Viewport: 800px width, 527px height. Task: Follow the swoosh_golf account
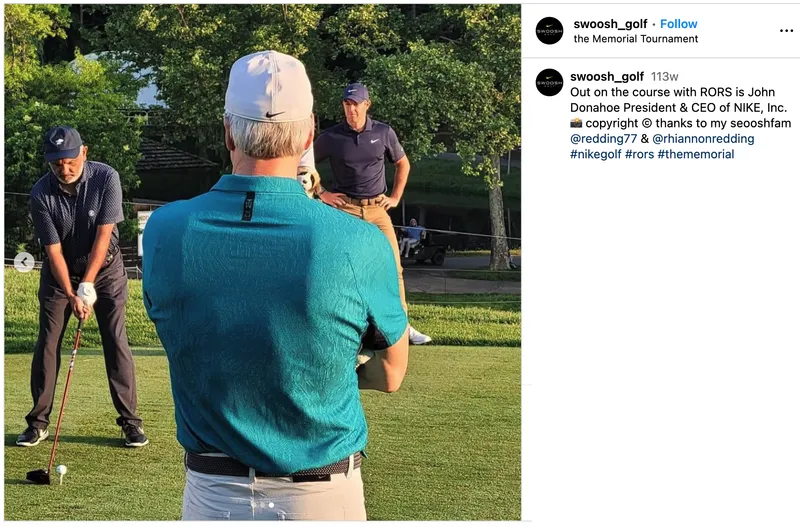click(x=678, y=24)
